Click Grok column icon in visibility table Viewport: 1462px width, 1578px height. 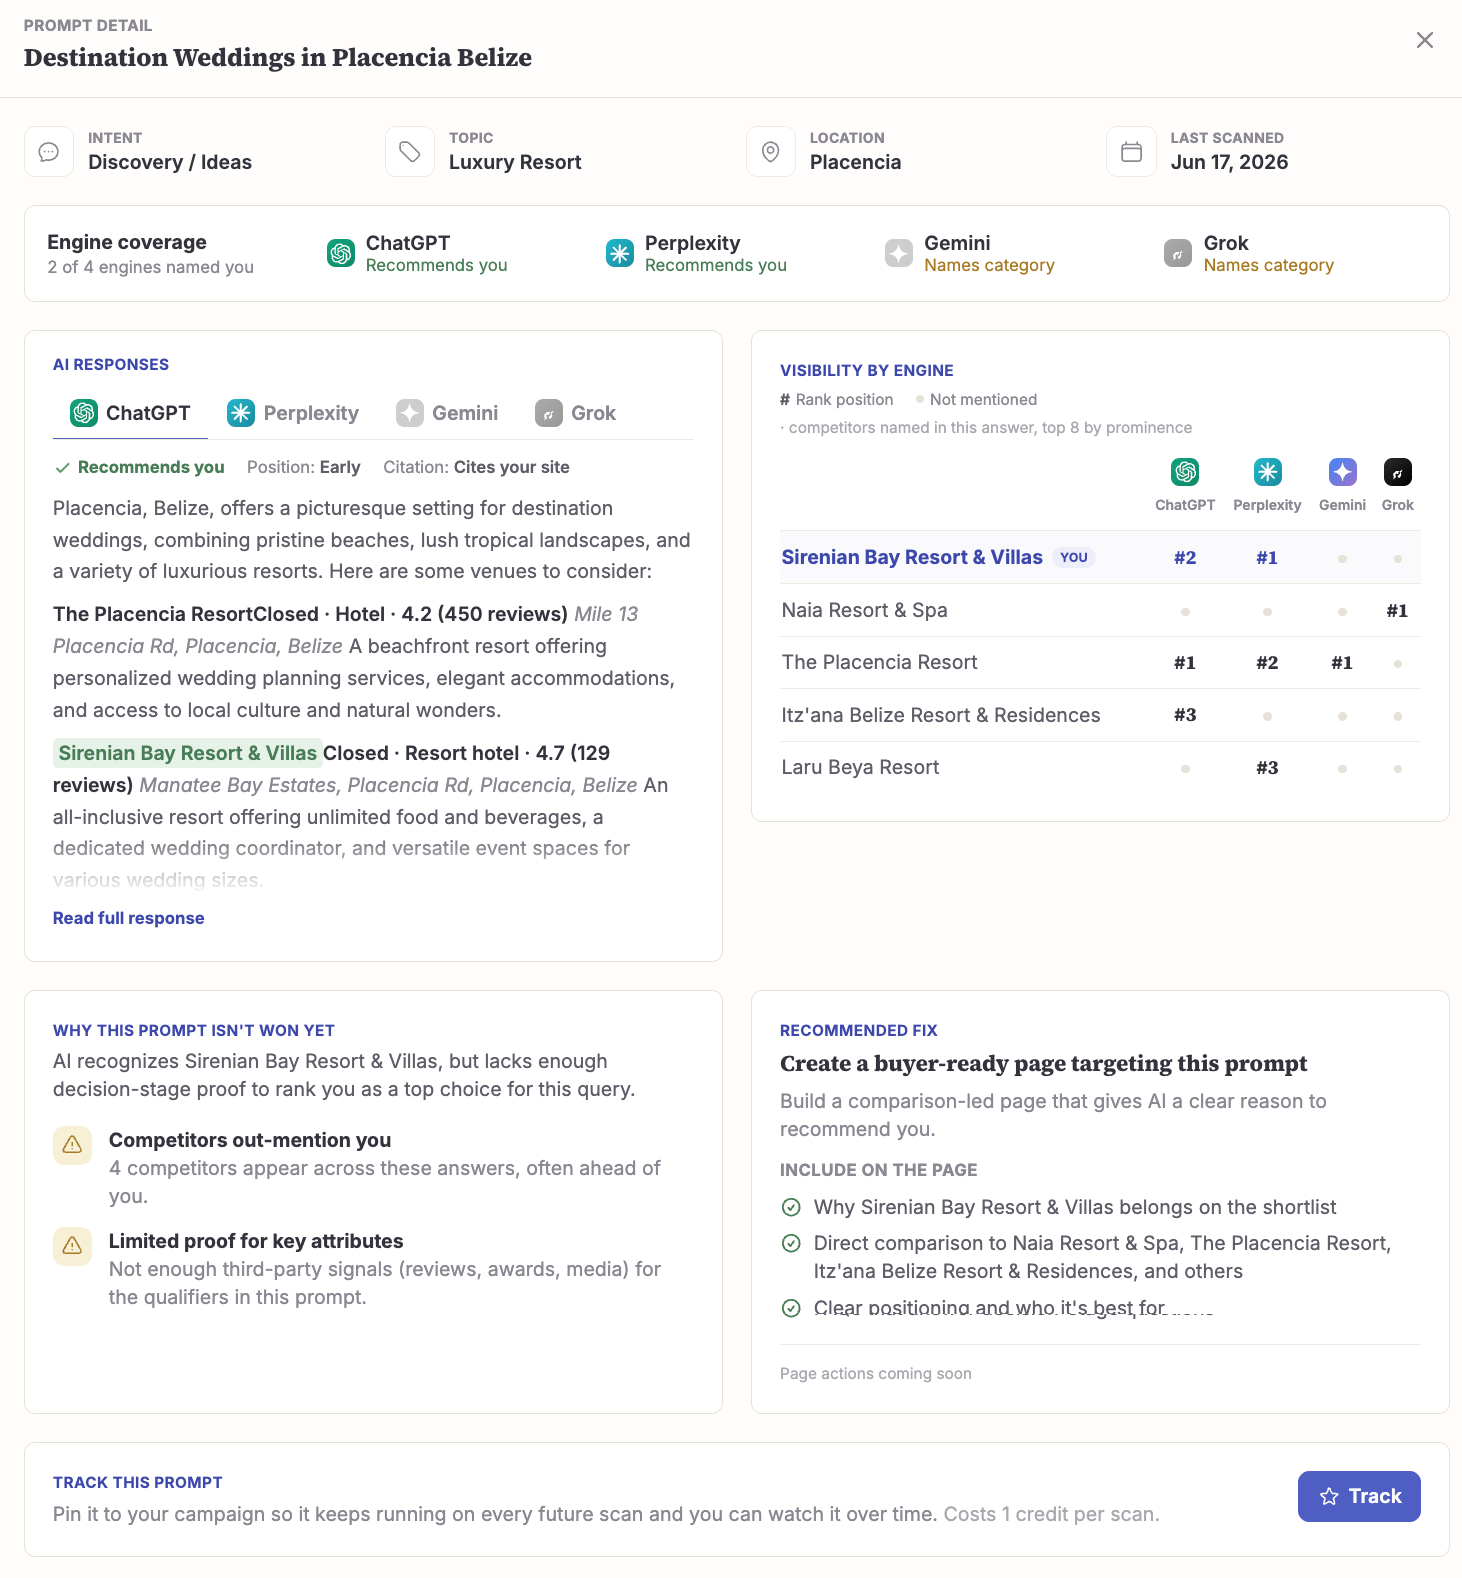point(1397,472)
